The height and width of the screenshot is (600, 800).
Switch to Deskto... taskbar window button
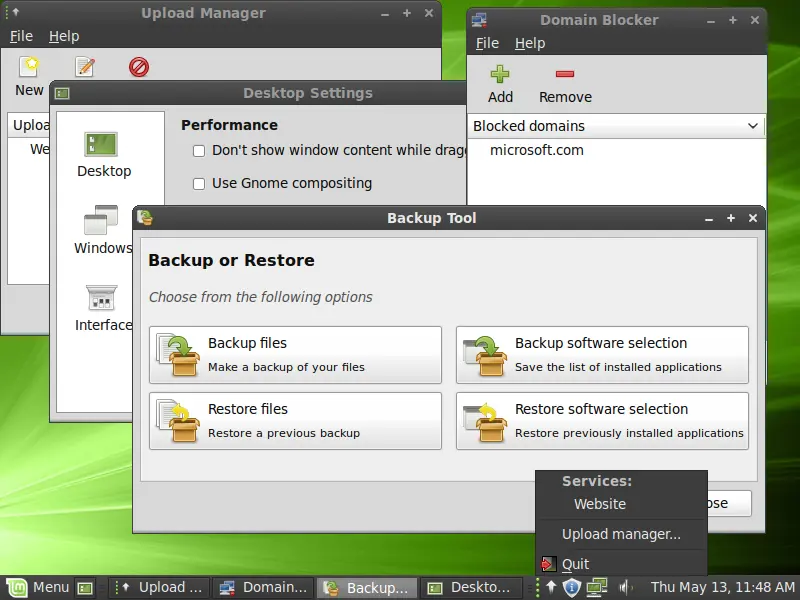pos(471,588)
